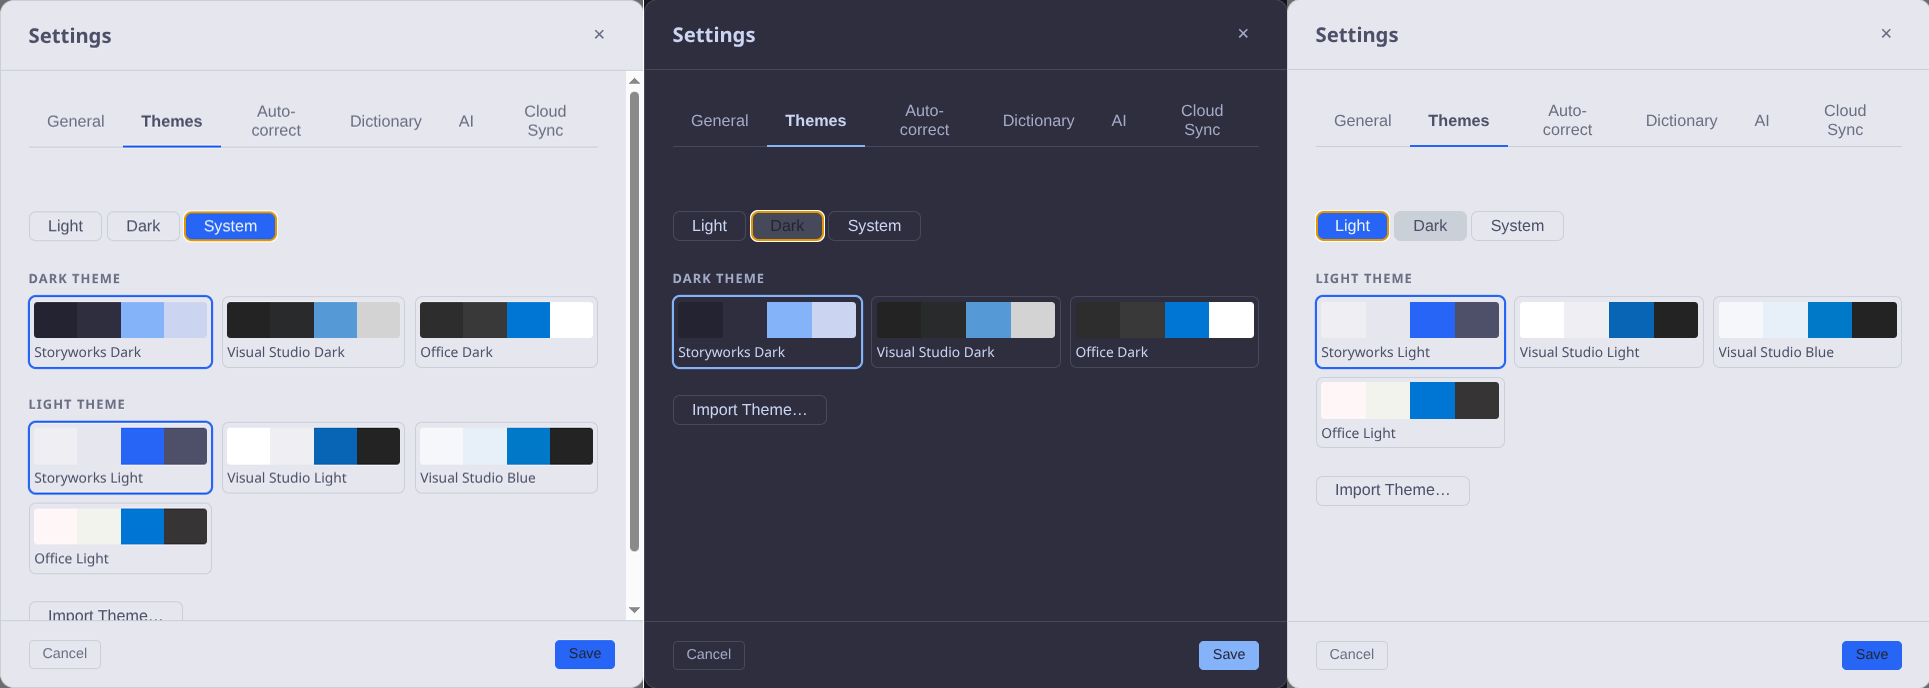Click scrollbar down arrow in left window
The width and height of the screenshot is (1929, 688).
coord(634,610)
